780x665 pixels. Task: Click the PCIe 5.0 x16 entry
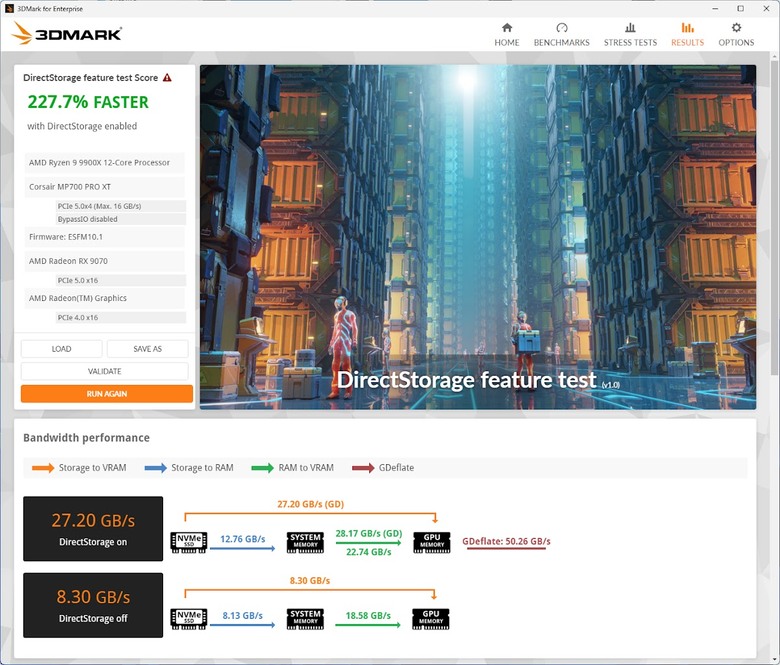121,280
